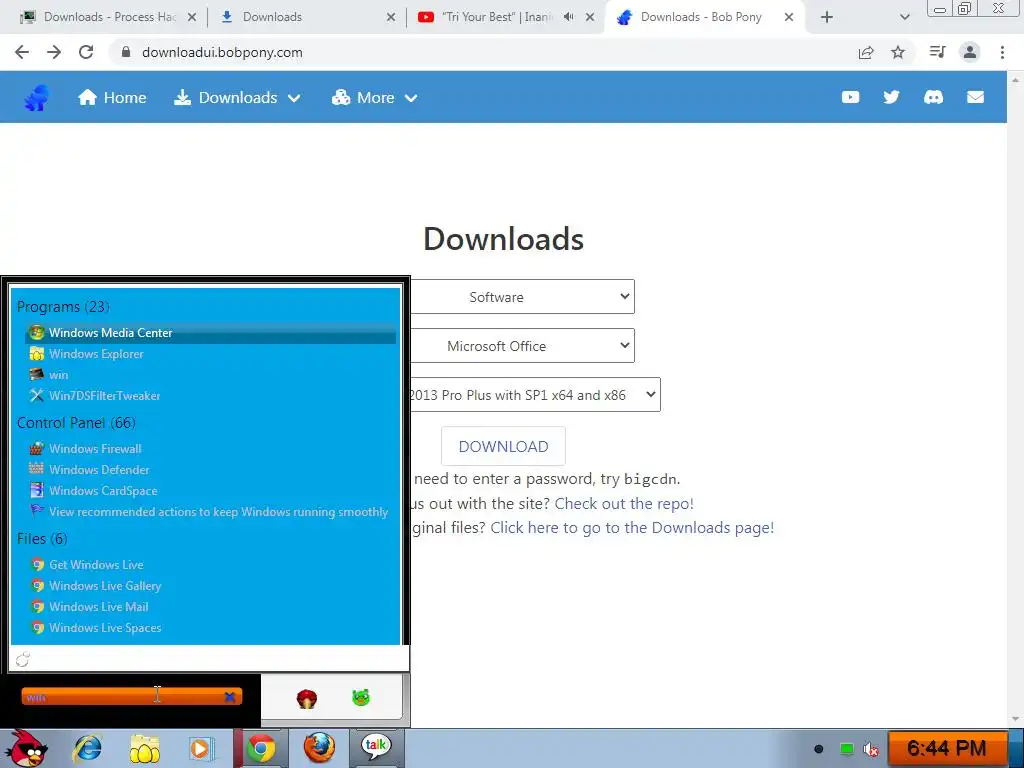This screenshot has height=768, width=1024.
Task: Follow the Downloads page link
Action: 632,528
